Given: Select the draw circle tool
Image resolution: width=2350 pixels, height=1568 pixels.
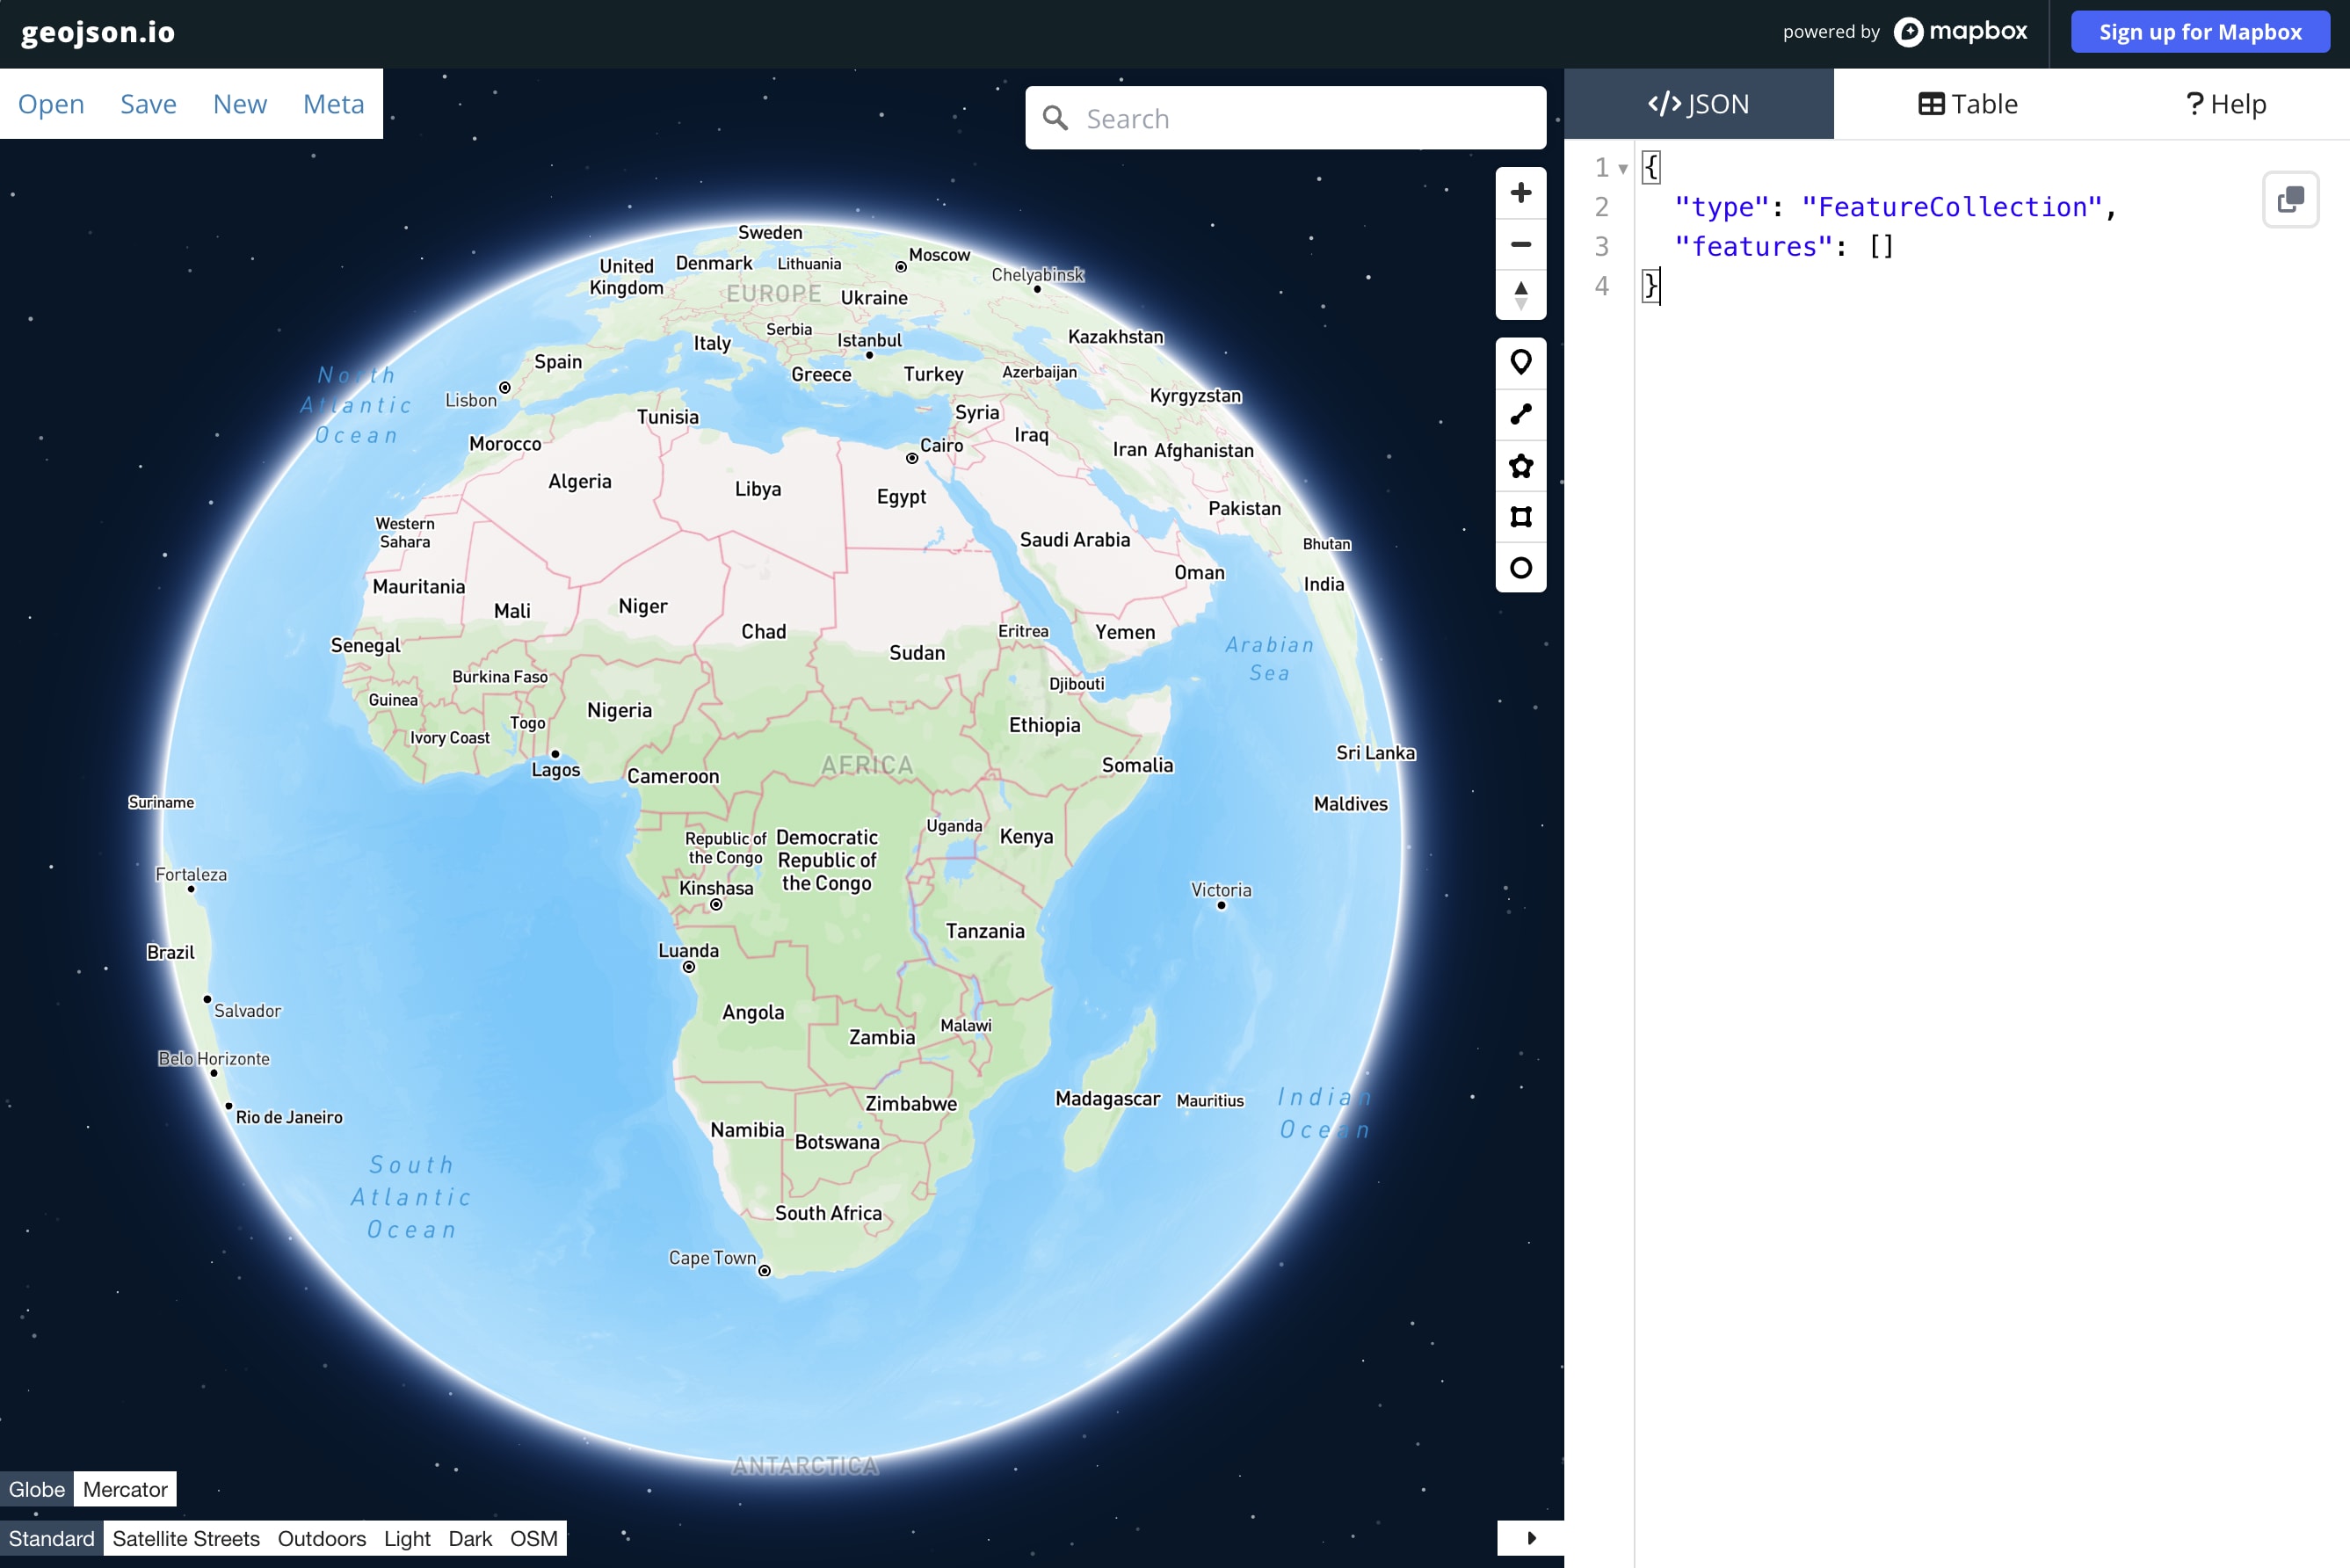Looking at the screenshot, I should (1520, 568).
